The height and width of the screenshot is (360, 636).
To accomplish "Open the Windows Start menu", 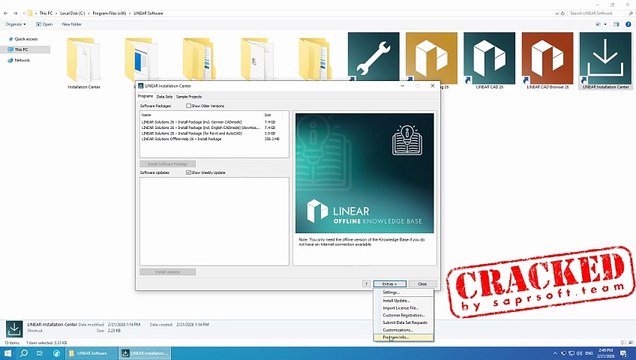I will click(8, 353).
